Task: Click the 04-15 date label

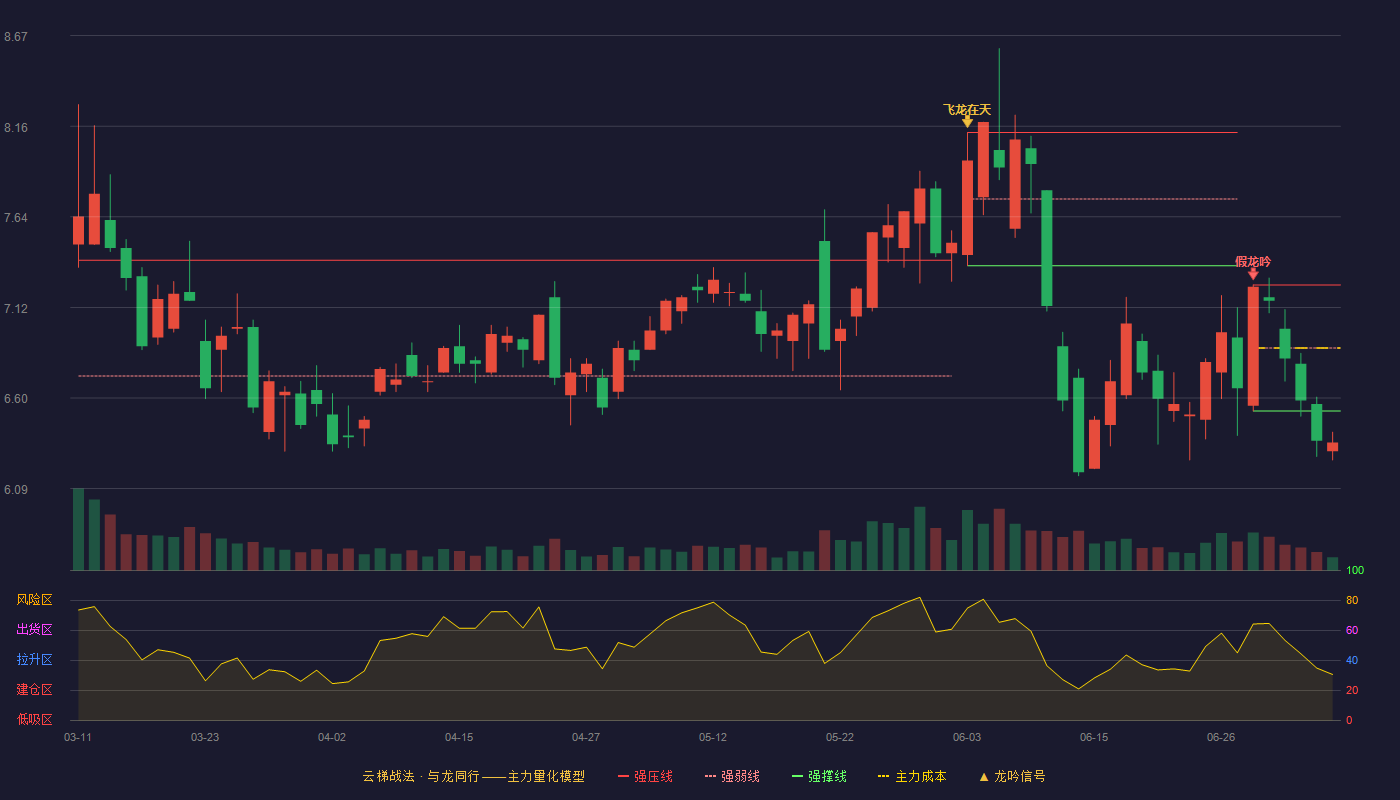Action: point(459,737)
